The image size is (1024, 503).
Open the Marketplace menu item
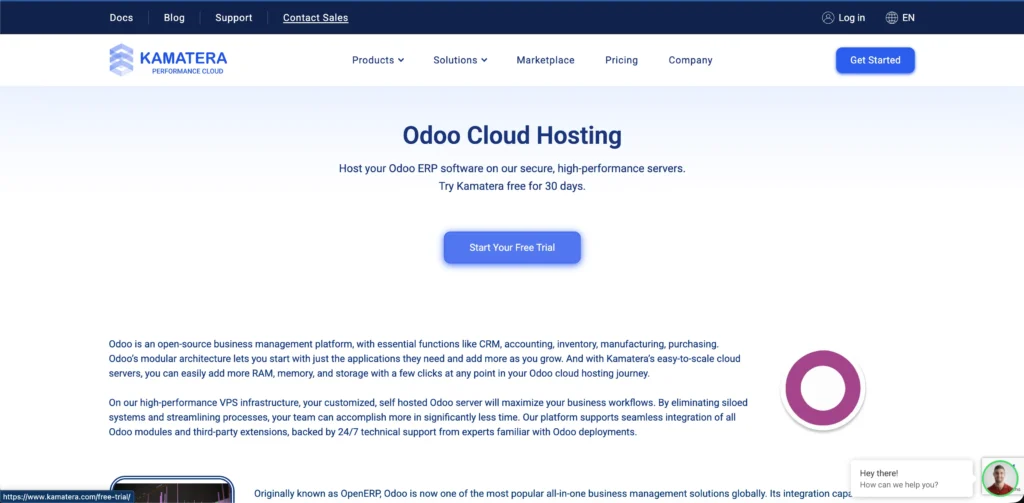(x=545, y=60)
